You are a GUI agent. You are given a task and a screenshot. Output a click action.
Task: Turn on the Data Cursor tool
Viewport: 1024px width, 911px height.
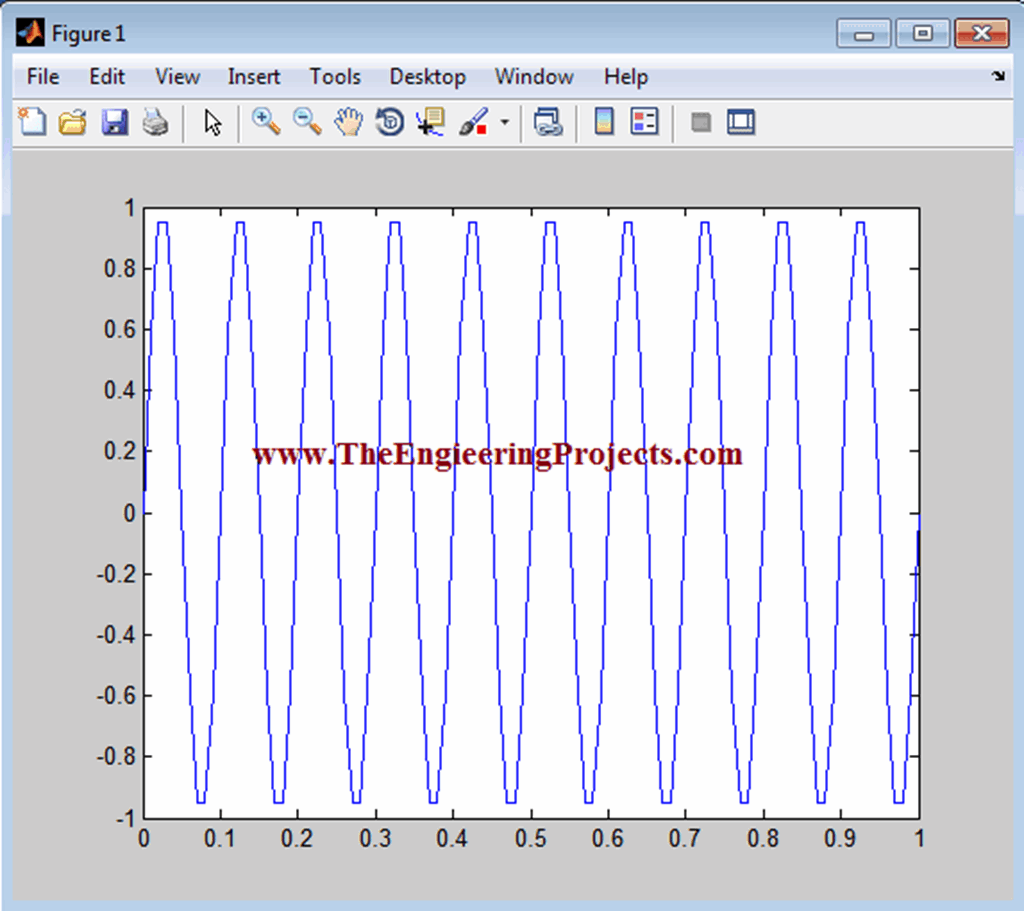click(x=428, y=121)
